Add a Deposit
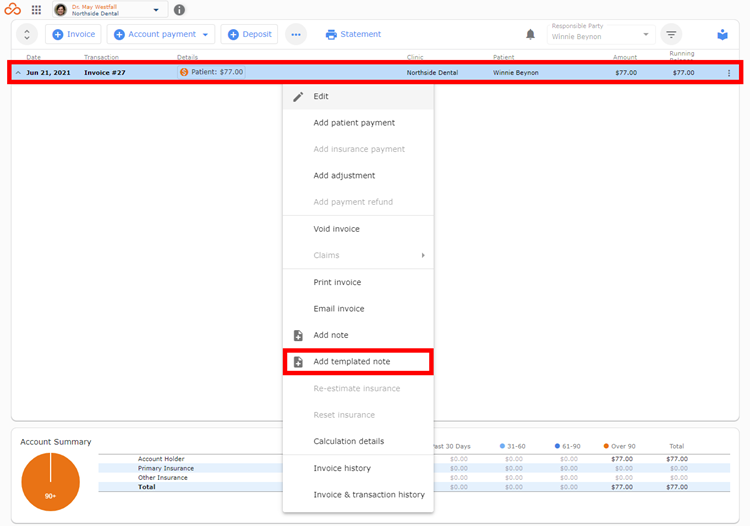This screenshot has height=526, width=750. click(249, 34)
